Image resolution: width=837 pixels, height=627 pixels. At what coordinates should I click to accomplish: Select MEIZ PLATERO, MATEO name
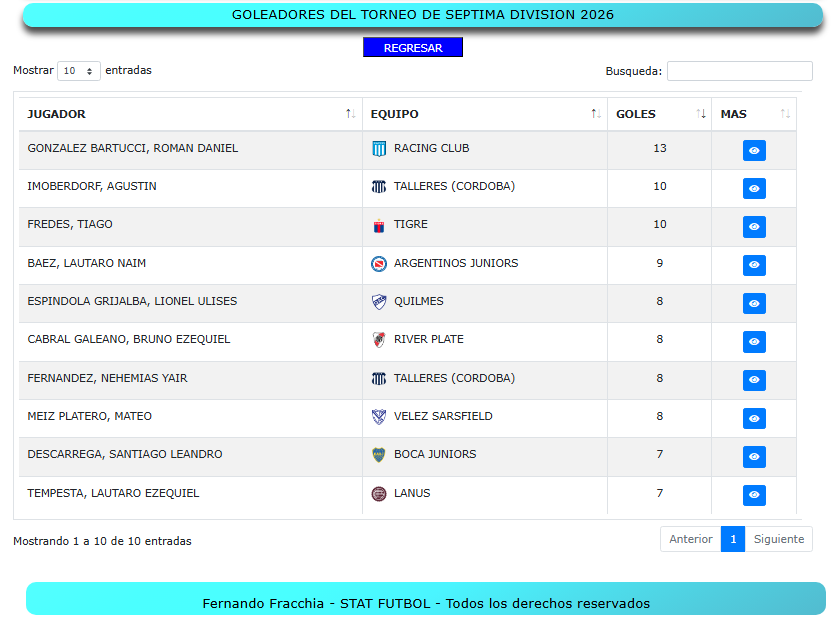(x=89, y=416)
